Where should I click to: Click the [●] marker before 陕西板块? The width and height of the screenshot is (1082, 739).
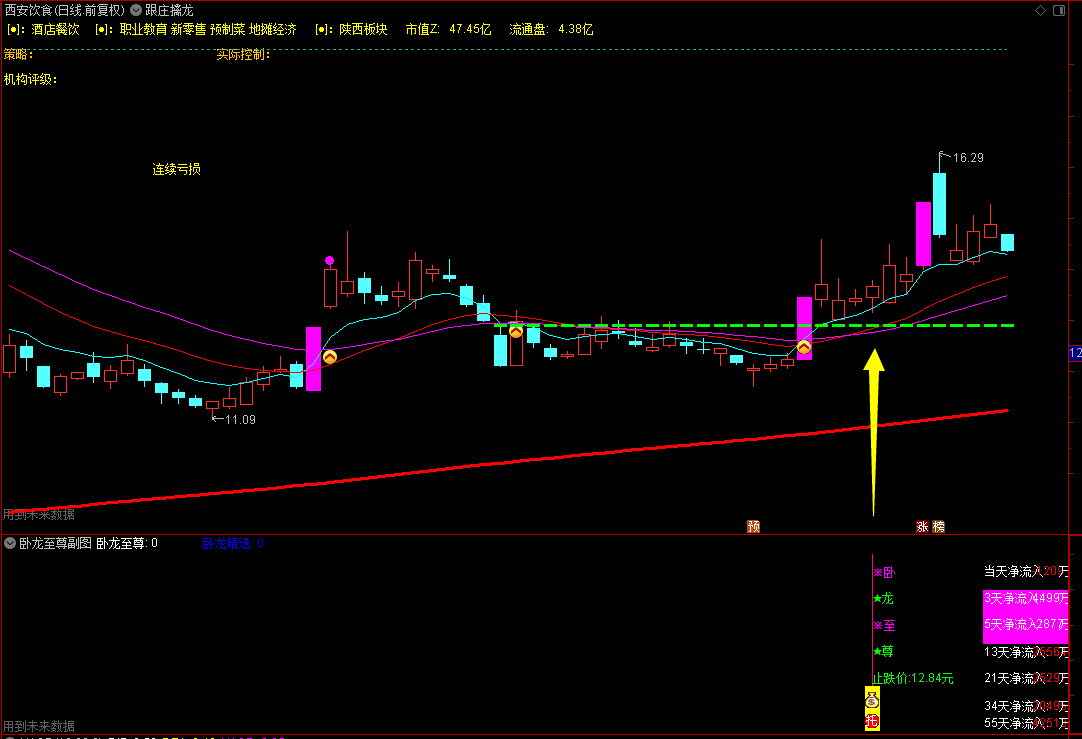pyautogui.click(x=324, y=30)
